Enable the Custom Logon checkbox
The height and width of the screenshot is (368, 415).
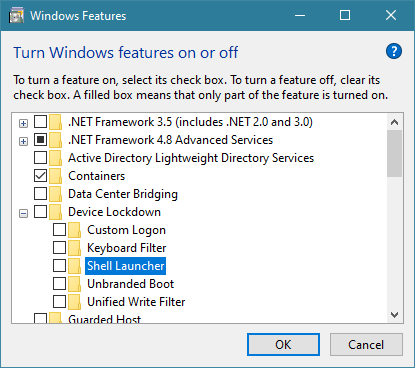[59, 230]
